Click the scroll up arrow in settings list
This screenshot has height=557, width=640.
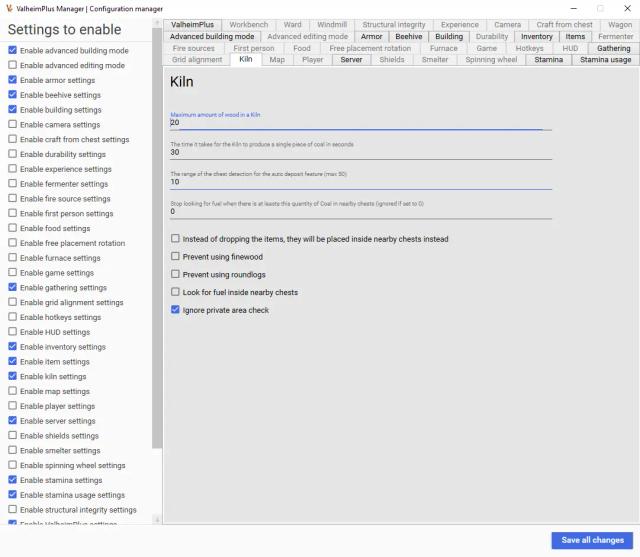(x=157, y=24)
